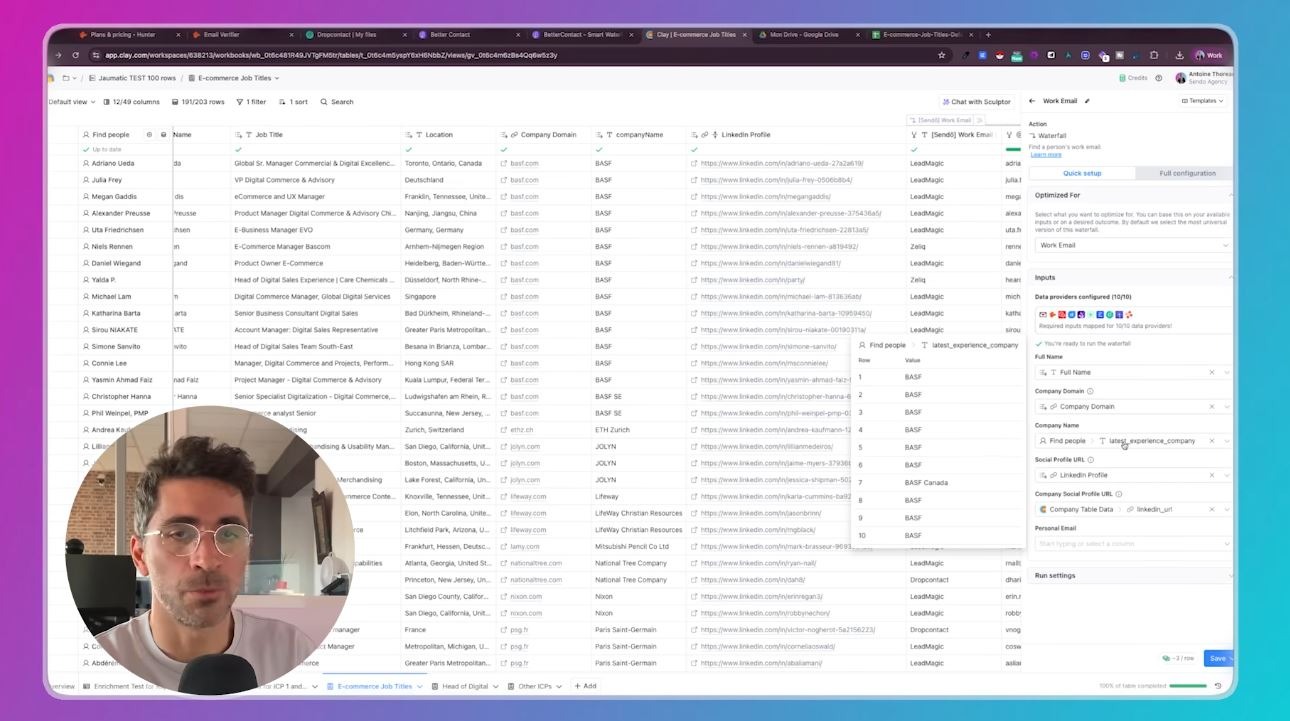The width and height of the screenshot is (1290, 721).
Task: Show info for Social Profile URL field
Action: coord(1090,460)
